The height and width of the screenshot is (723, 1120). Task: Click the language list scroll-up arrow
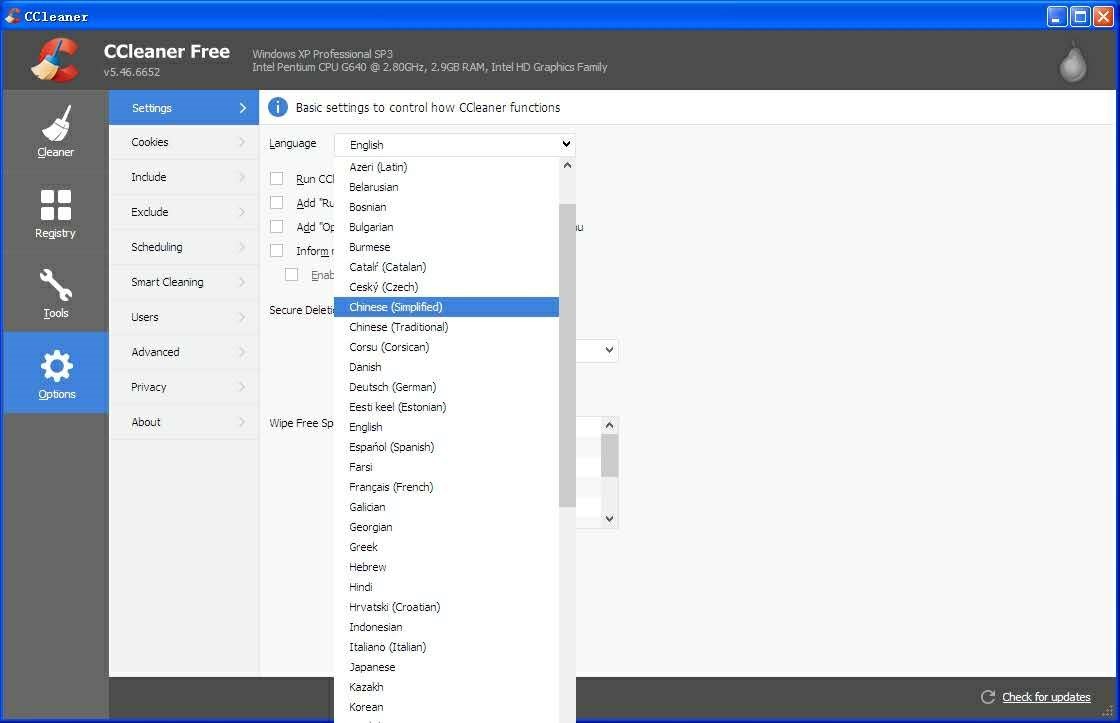point(567,165)
